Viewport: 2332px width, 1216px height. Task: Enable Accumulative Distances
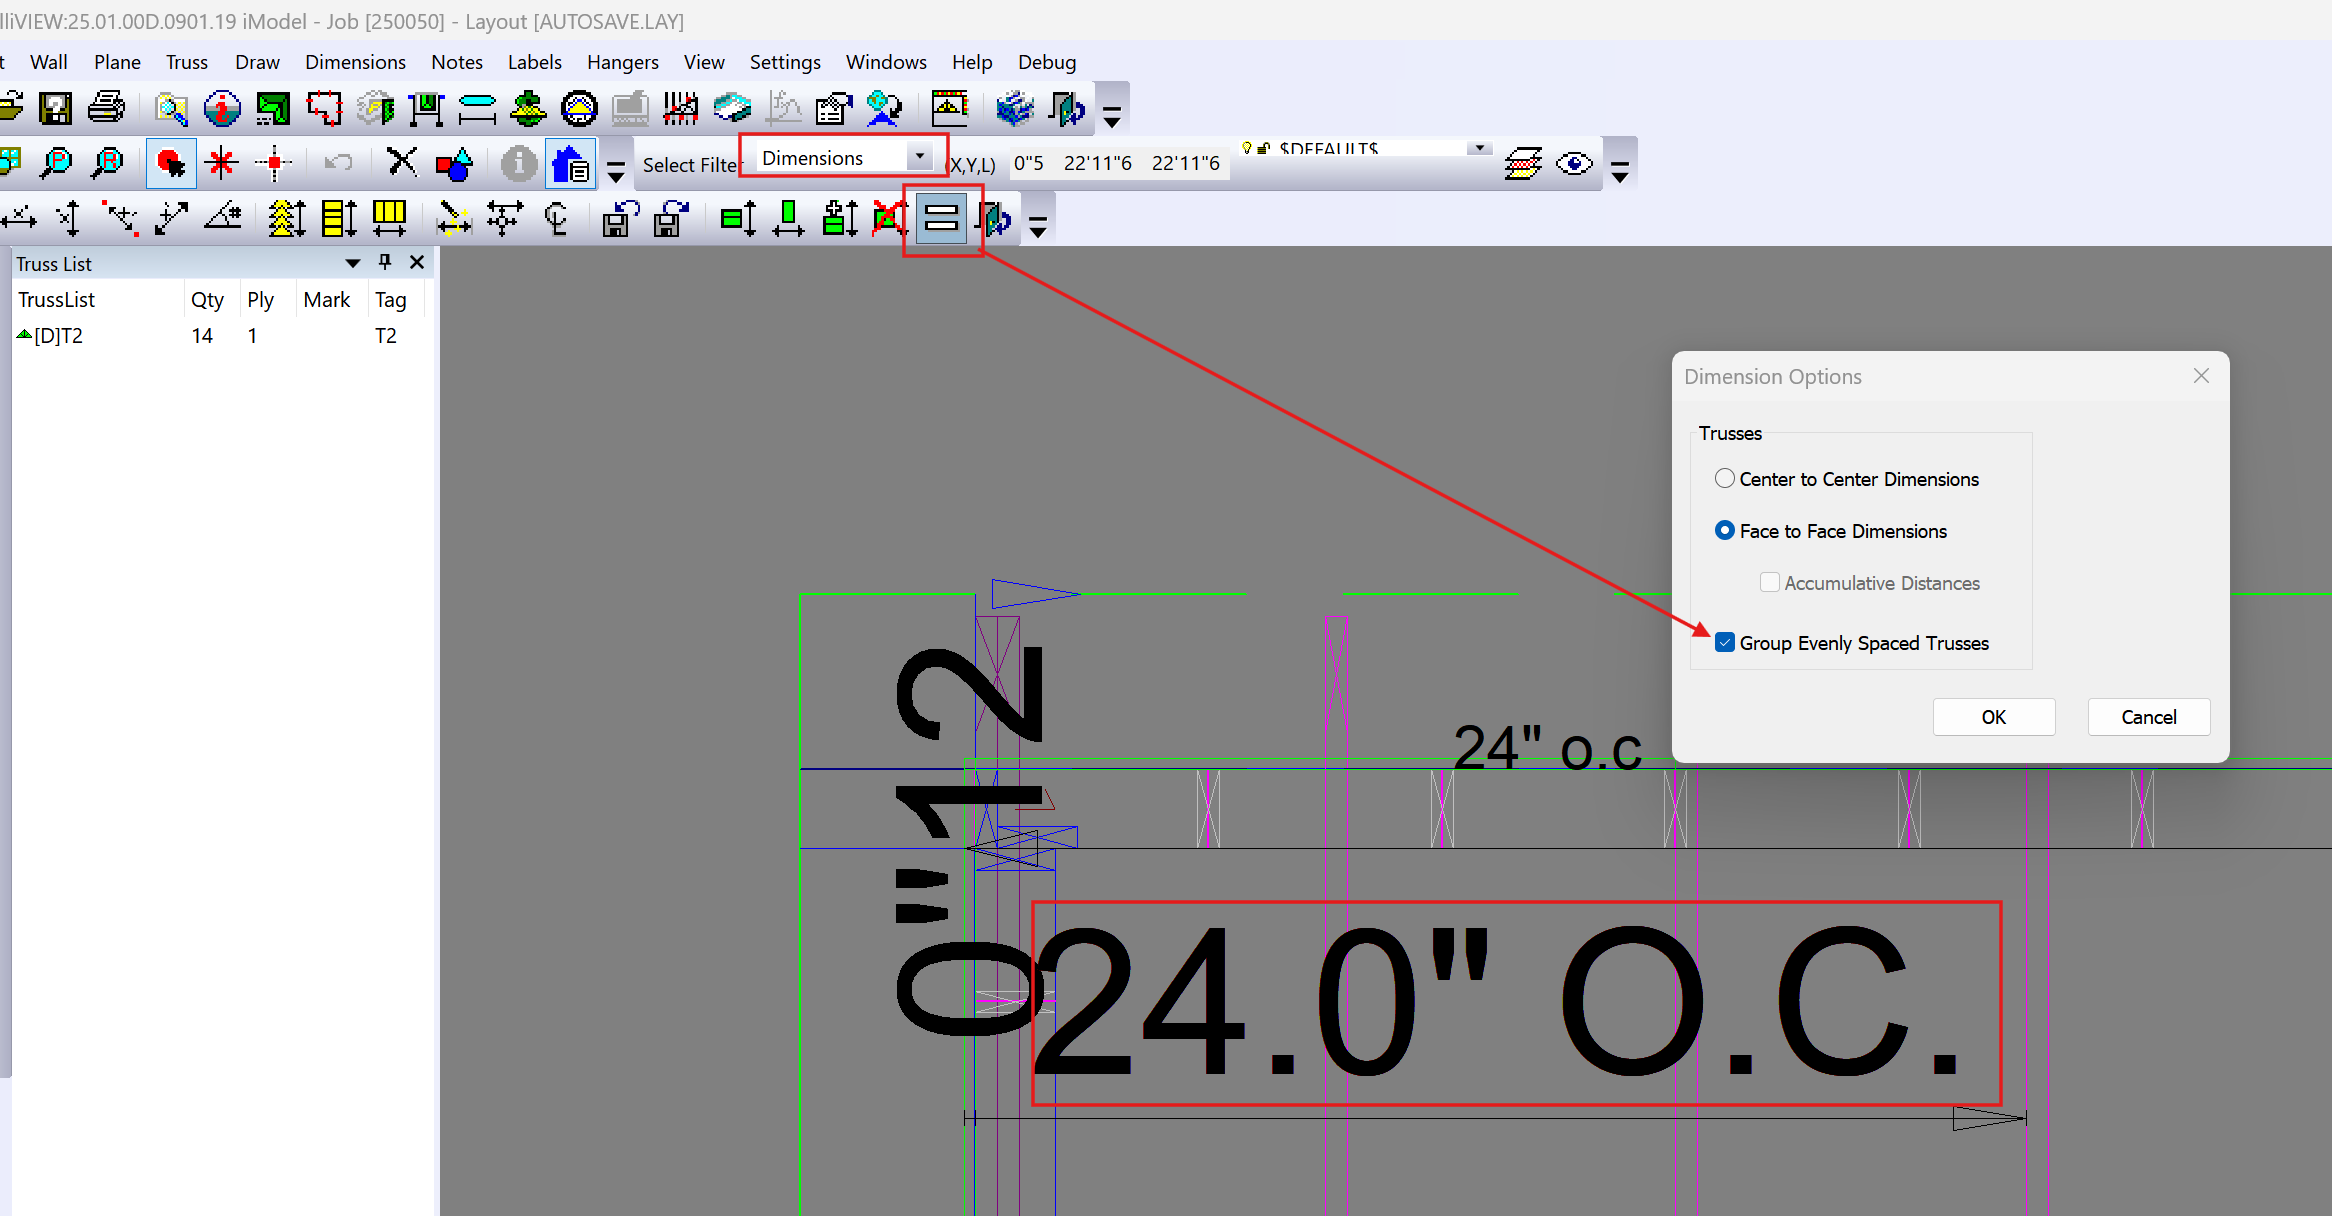coord(1770,582)
